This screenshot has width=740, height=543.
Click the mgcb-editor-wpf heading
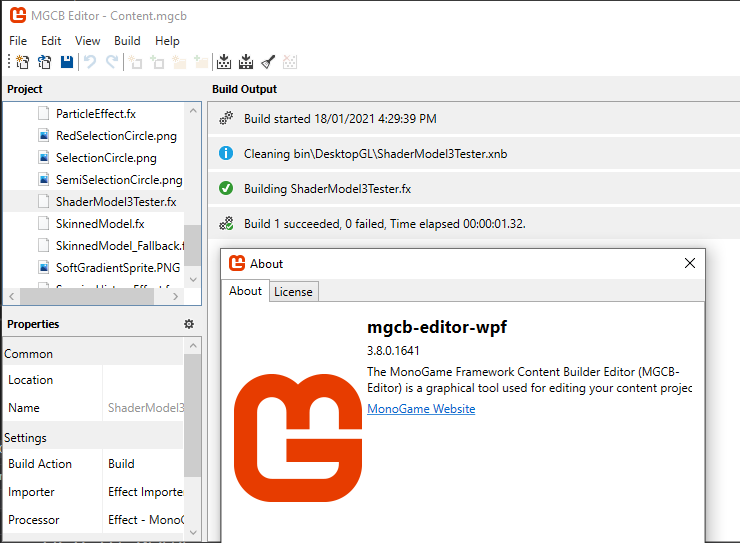click(437, 327)
